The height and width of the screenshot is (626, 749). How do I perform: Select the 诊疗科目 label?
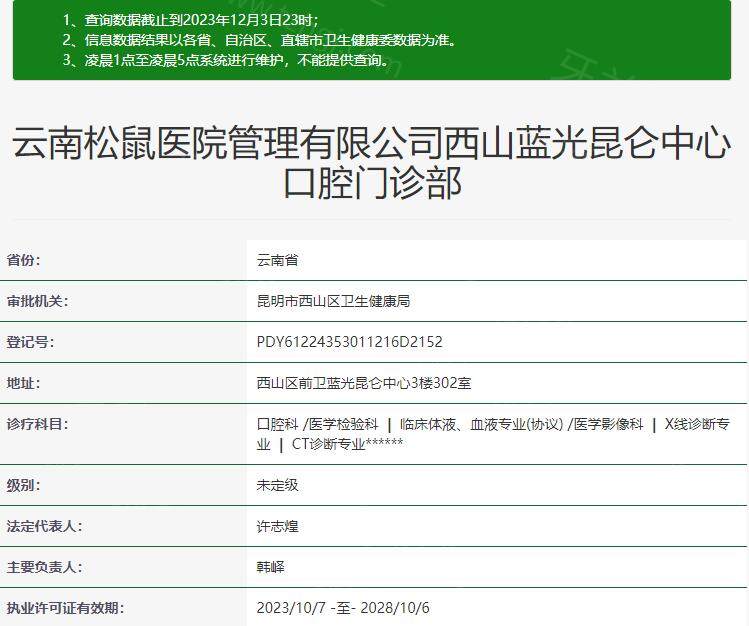click(37, 424)
